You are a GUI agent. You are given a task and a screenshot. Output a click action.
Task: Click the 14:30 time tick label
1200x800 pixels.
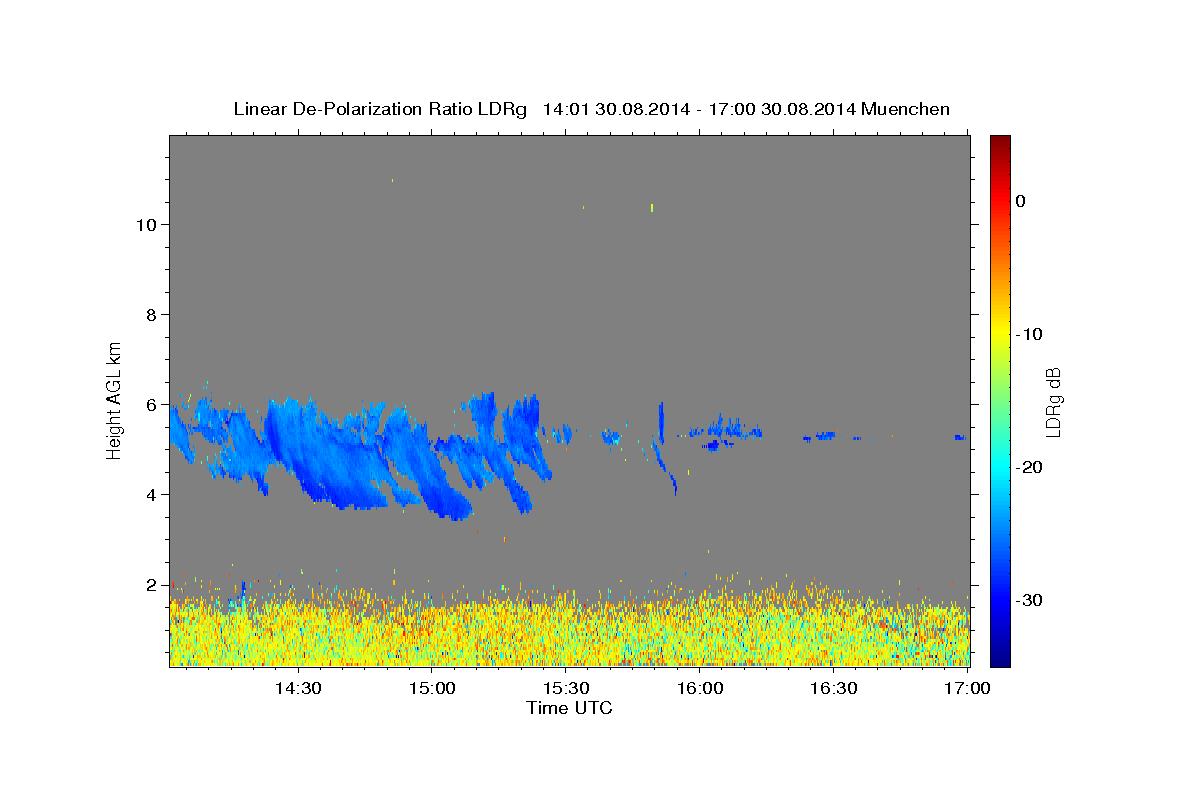[x=298, y=688]
